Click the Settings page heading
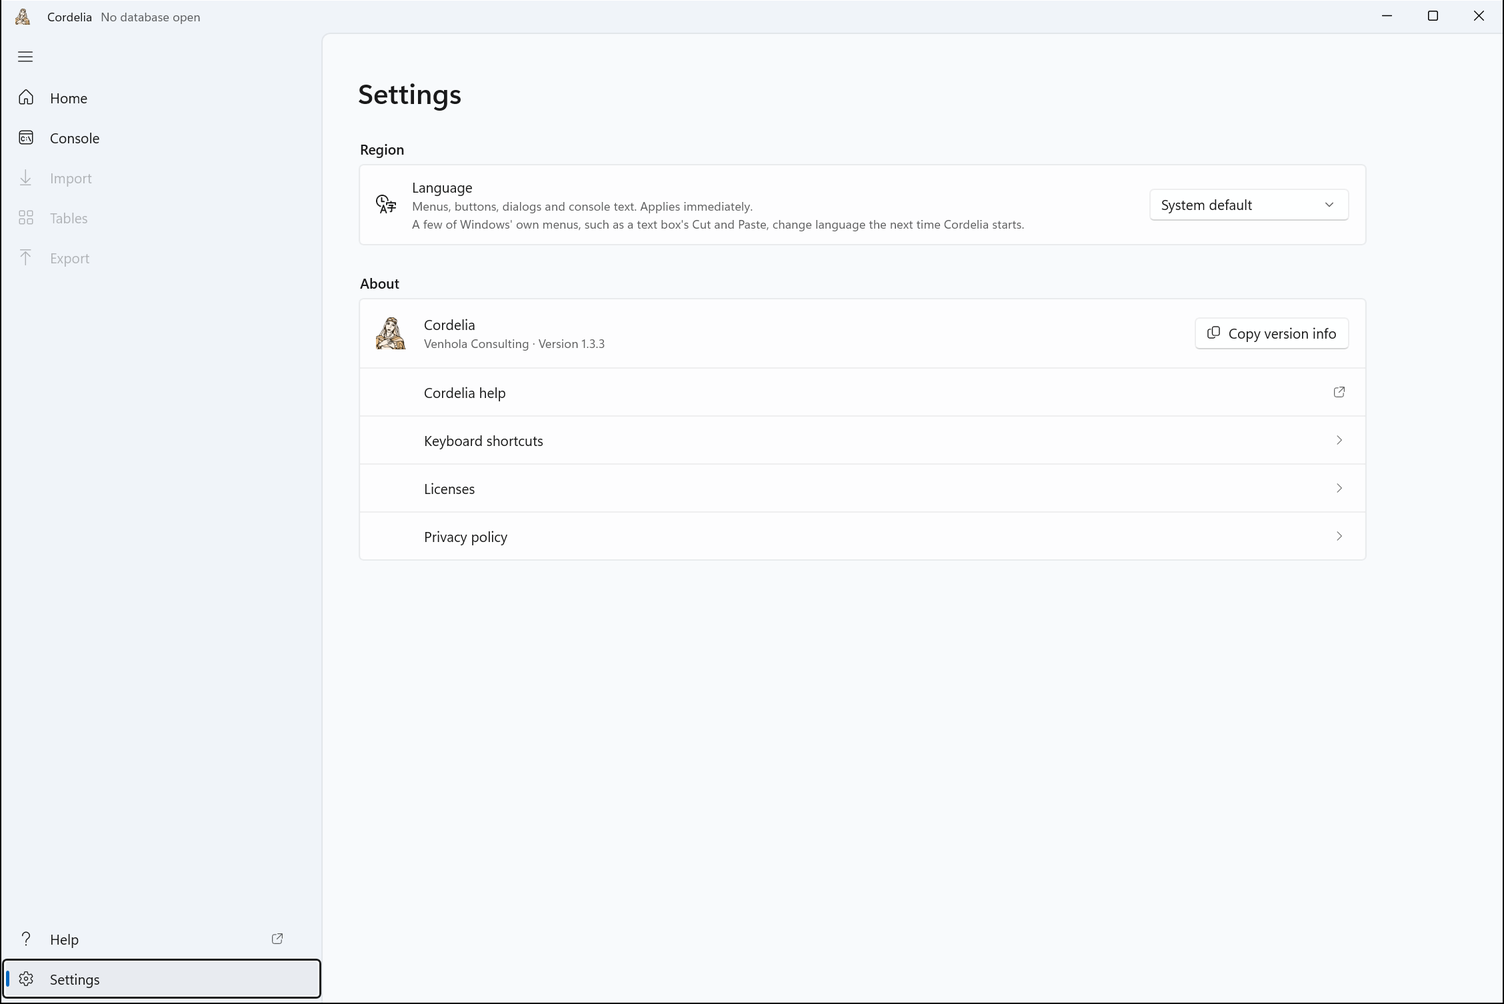The width and height of the screenshot is (1504, 1004). (x=410, y=95)
